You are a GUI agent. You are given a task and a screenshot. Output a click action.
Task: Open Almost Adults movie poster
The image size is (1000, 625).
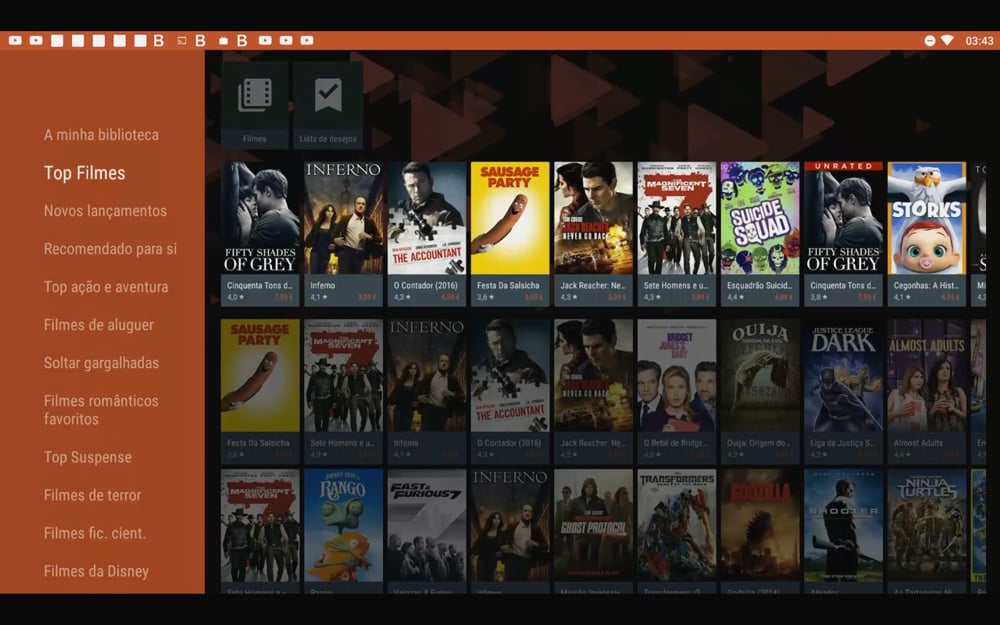927,376
